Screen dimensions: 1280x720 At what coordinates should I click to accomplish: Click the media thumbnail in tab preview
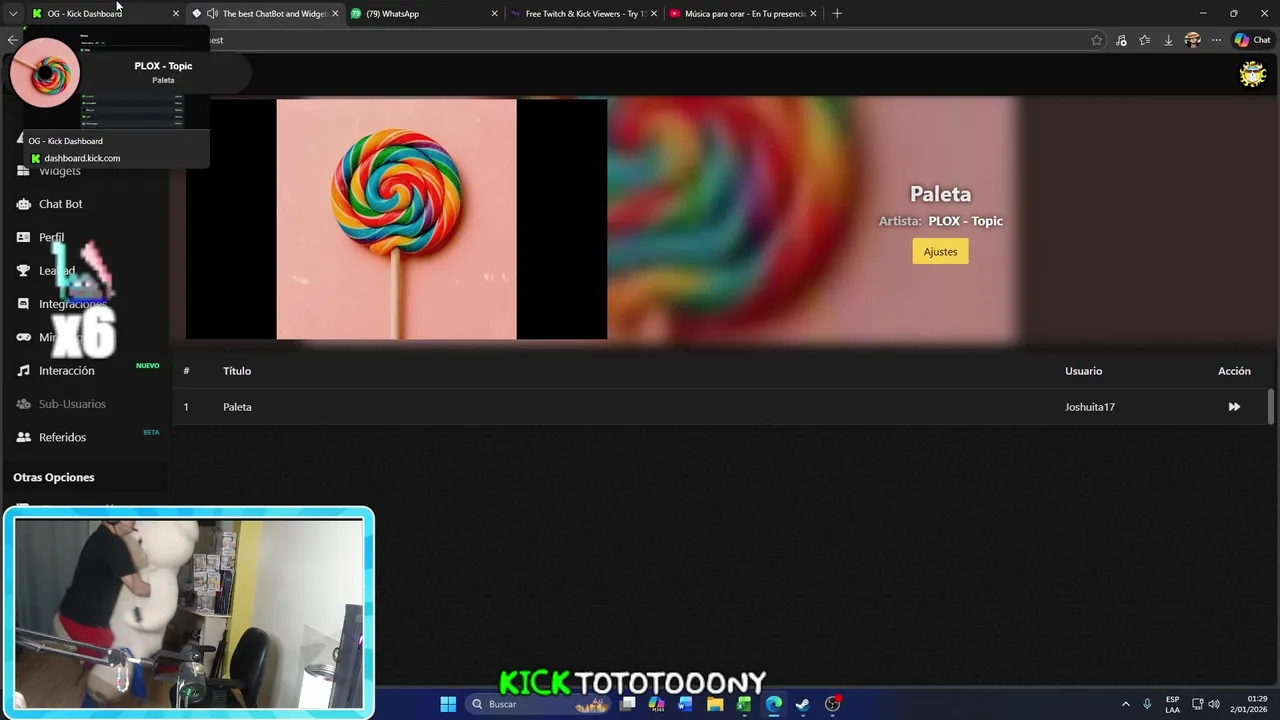pyautogui.click(x=45, y=73)
